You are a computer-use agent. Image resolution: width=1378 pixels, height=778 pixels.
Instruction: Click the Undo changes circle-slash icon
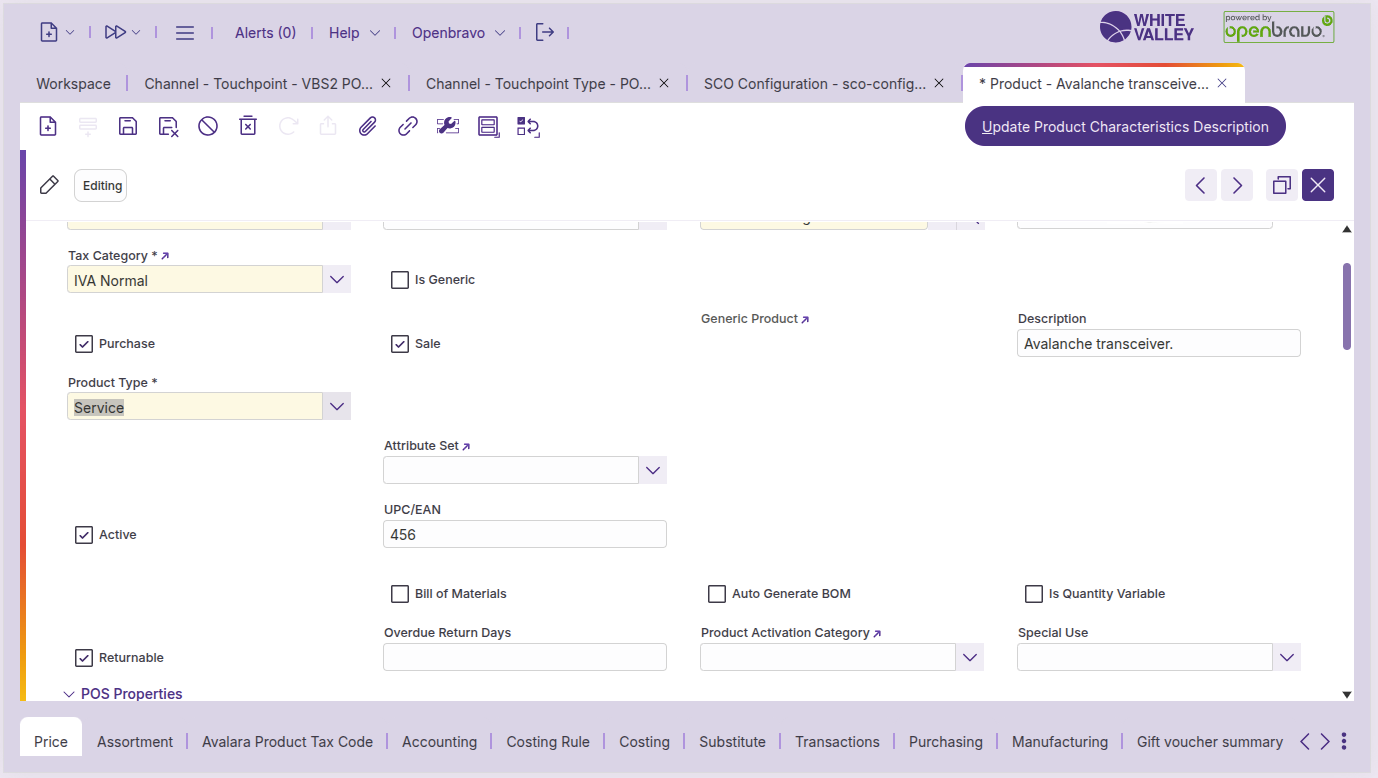[208, 126]
